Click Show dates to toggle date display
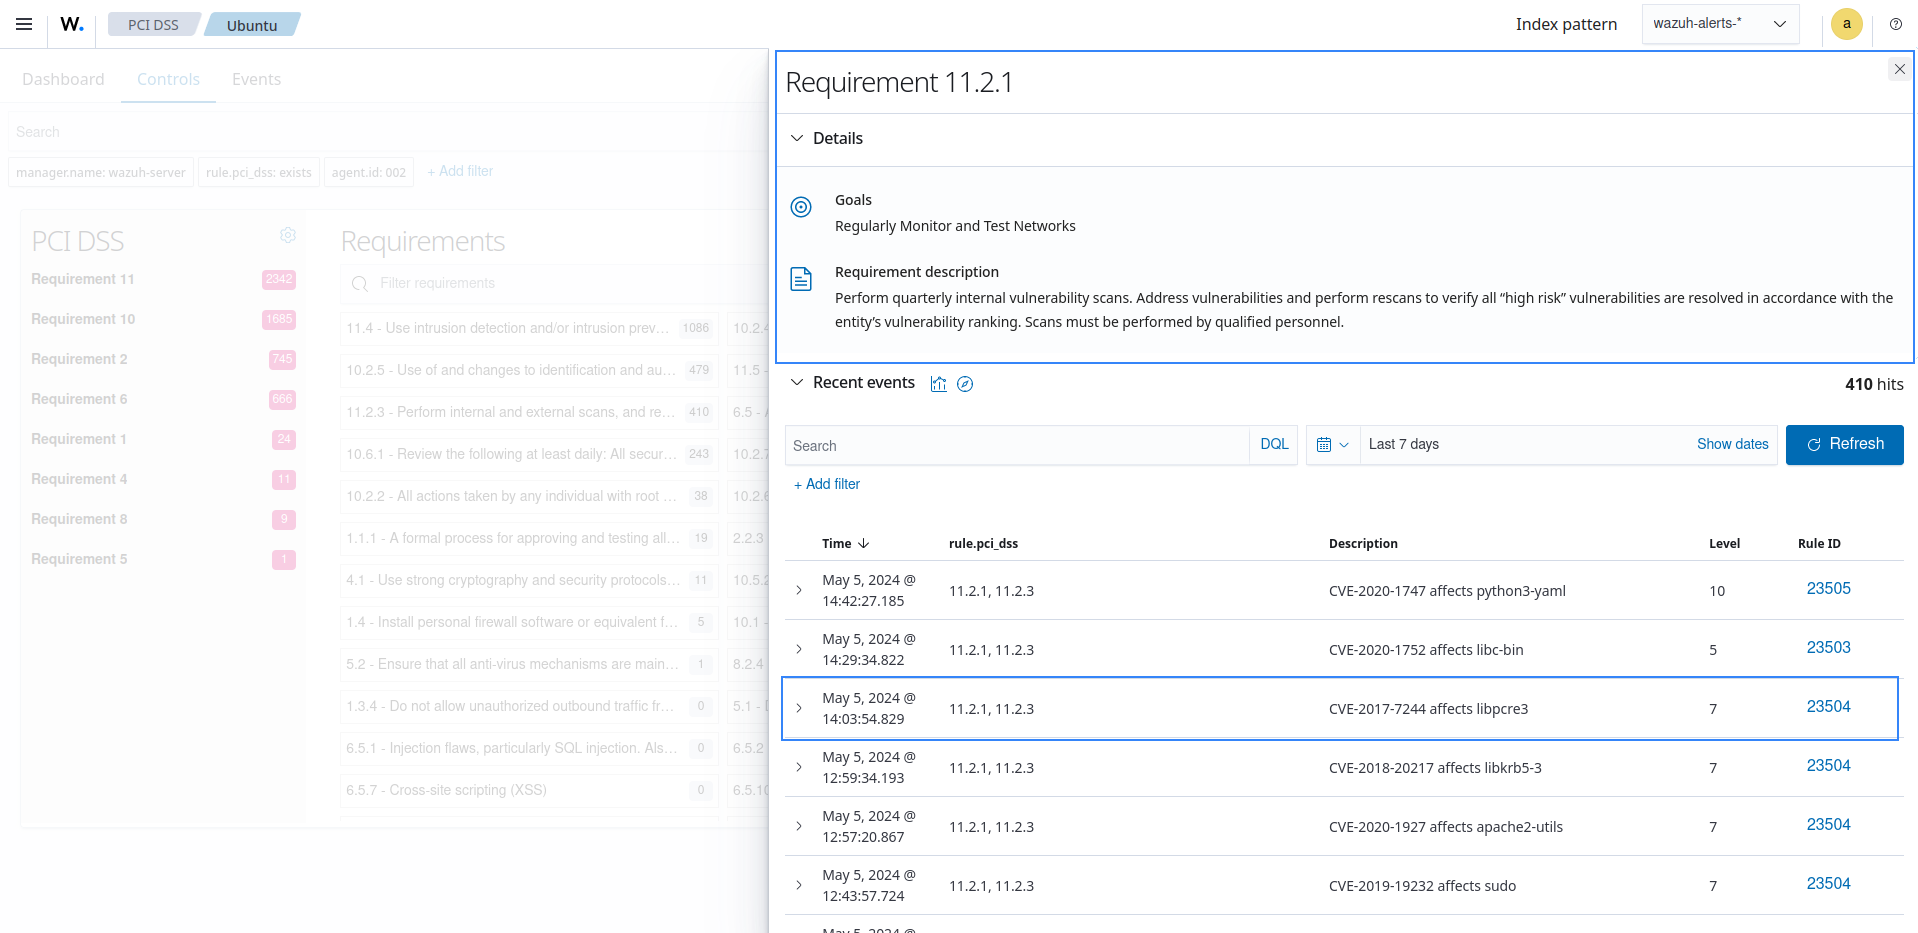Screen dimensions: 1918x933 [x=1732, y=444]
